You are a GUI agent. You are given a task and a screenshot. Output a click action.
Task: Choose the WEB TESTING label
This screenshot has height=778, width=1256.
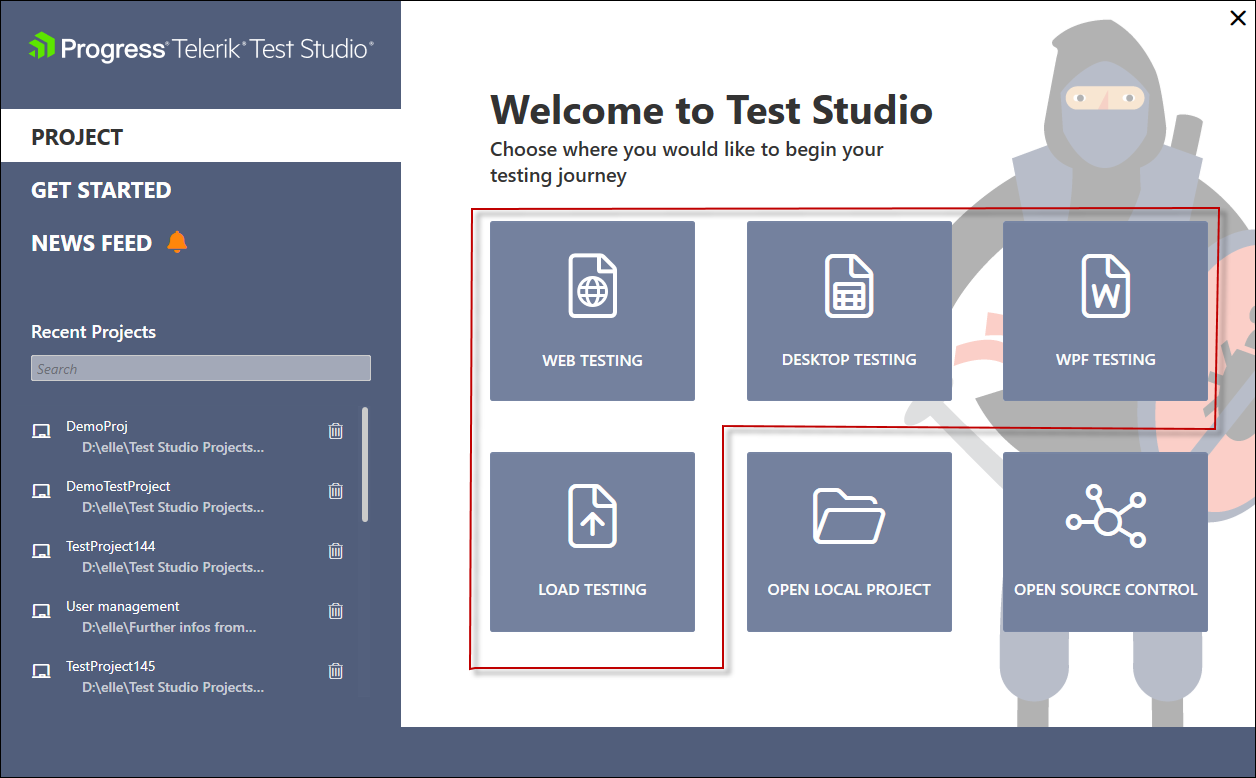coord(593,360)
